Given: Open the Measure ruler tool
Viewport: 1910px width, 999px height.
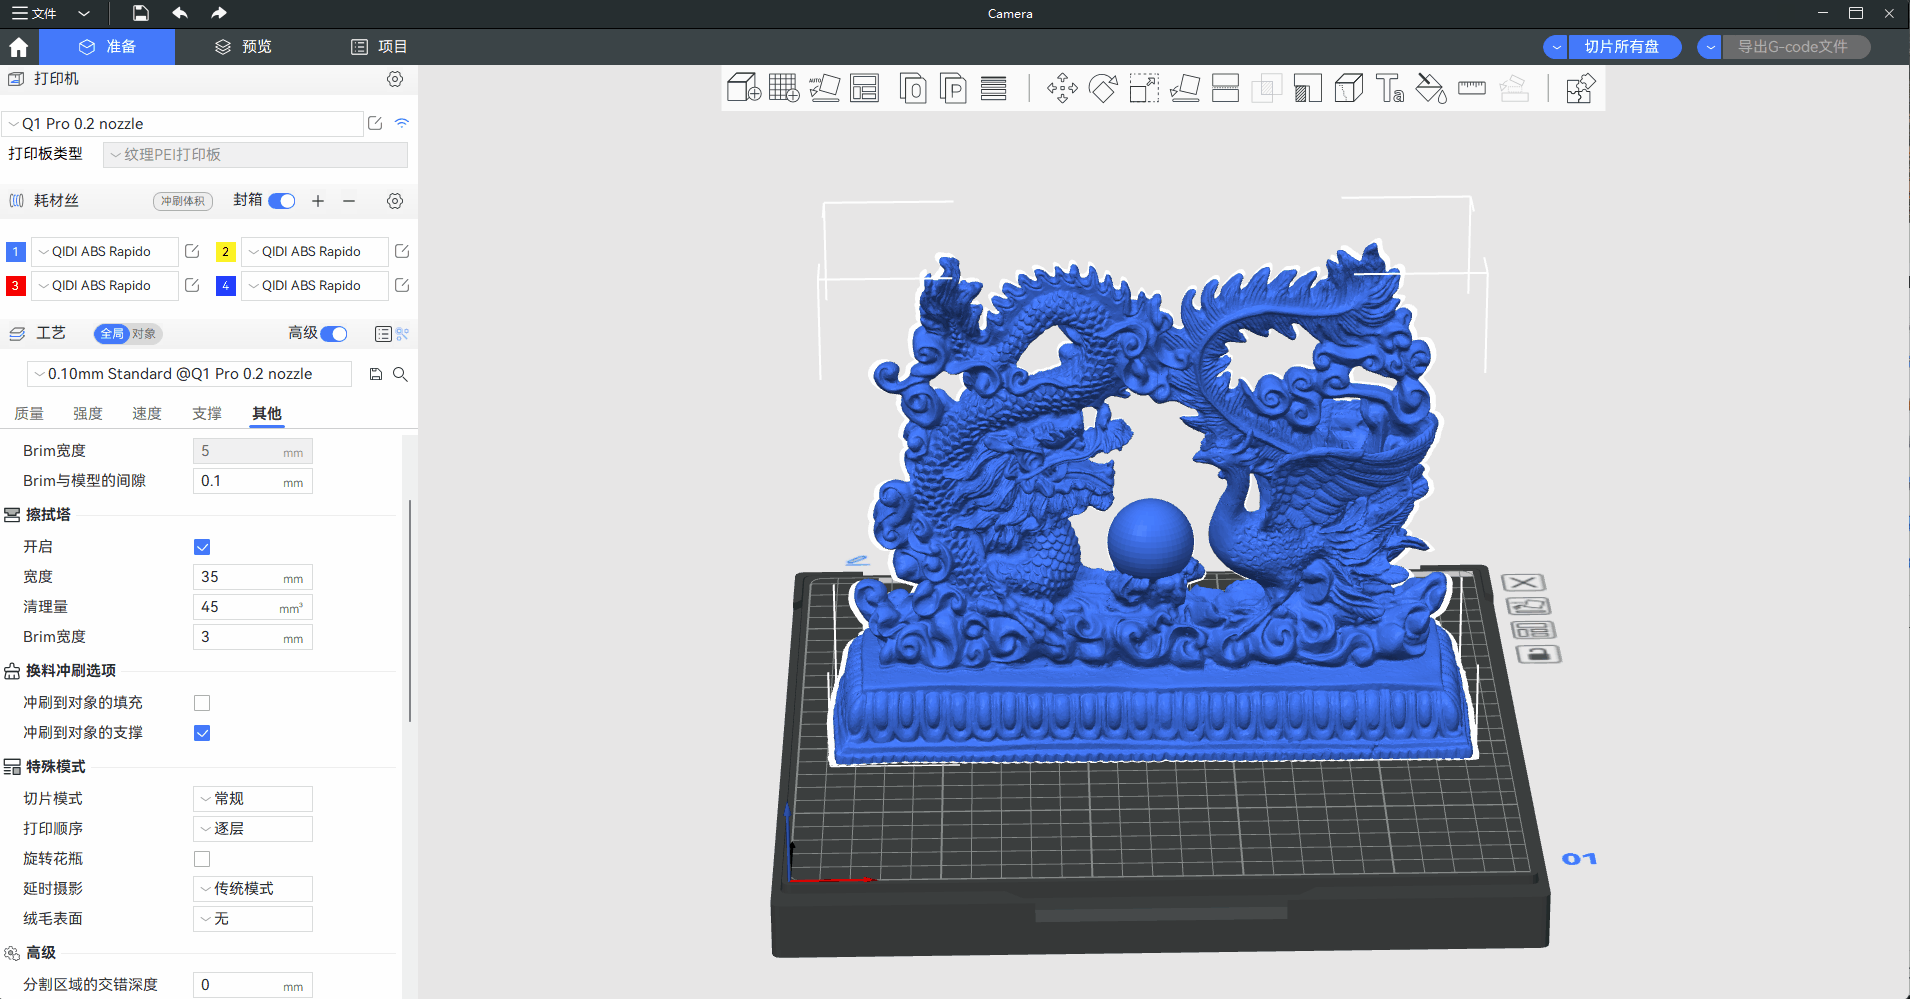Looking at the screenshot, I should (1471, 89).
